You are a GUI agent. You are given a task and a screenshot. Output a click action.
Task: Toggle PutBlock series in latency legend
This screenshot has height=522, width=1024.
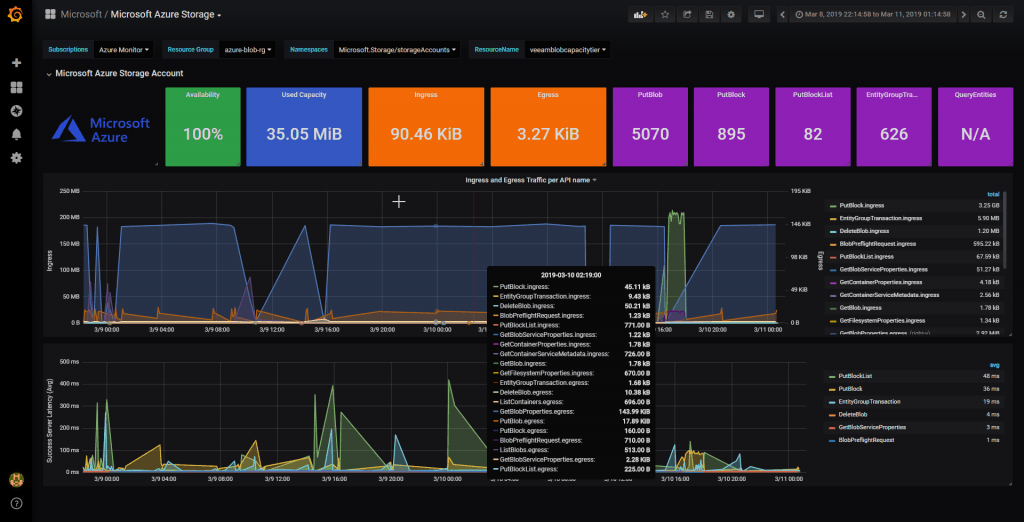click(x=850, y=389)
